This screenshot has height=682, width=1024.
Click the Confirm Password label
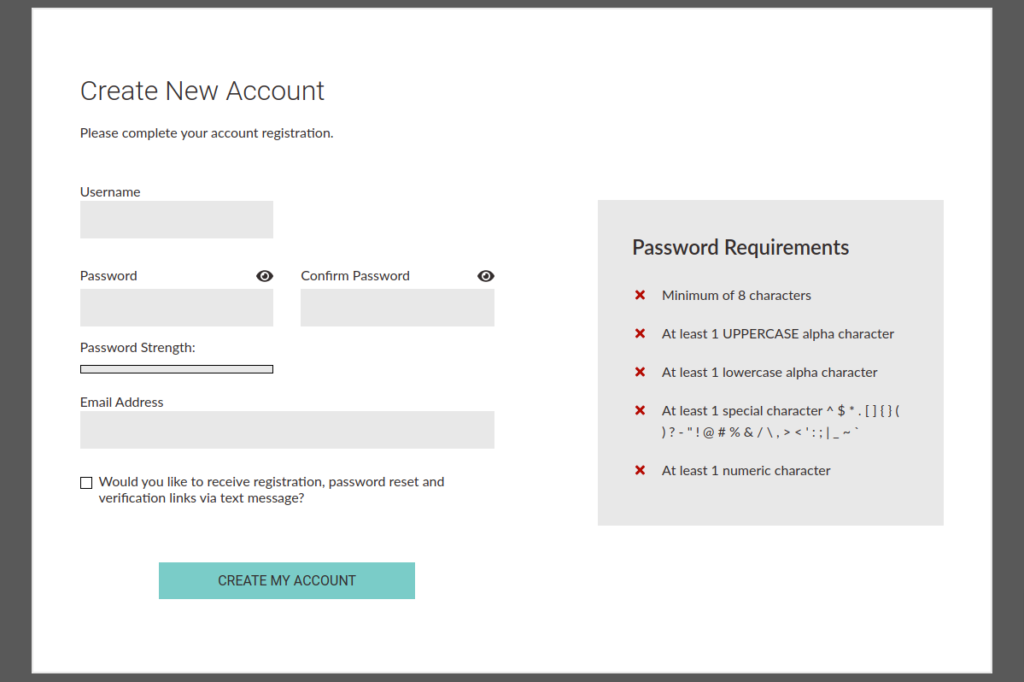355,275
